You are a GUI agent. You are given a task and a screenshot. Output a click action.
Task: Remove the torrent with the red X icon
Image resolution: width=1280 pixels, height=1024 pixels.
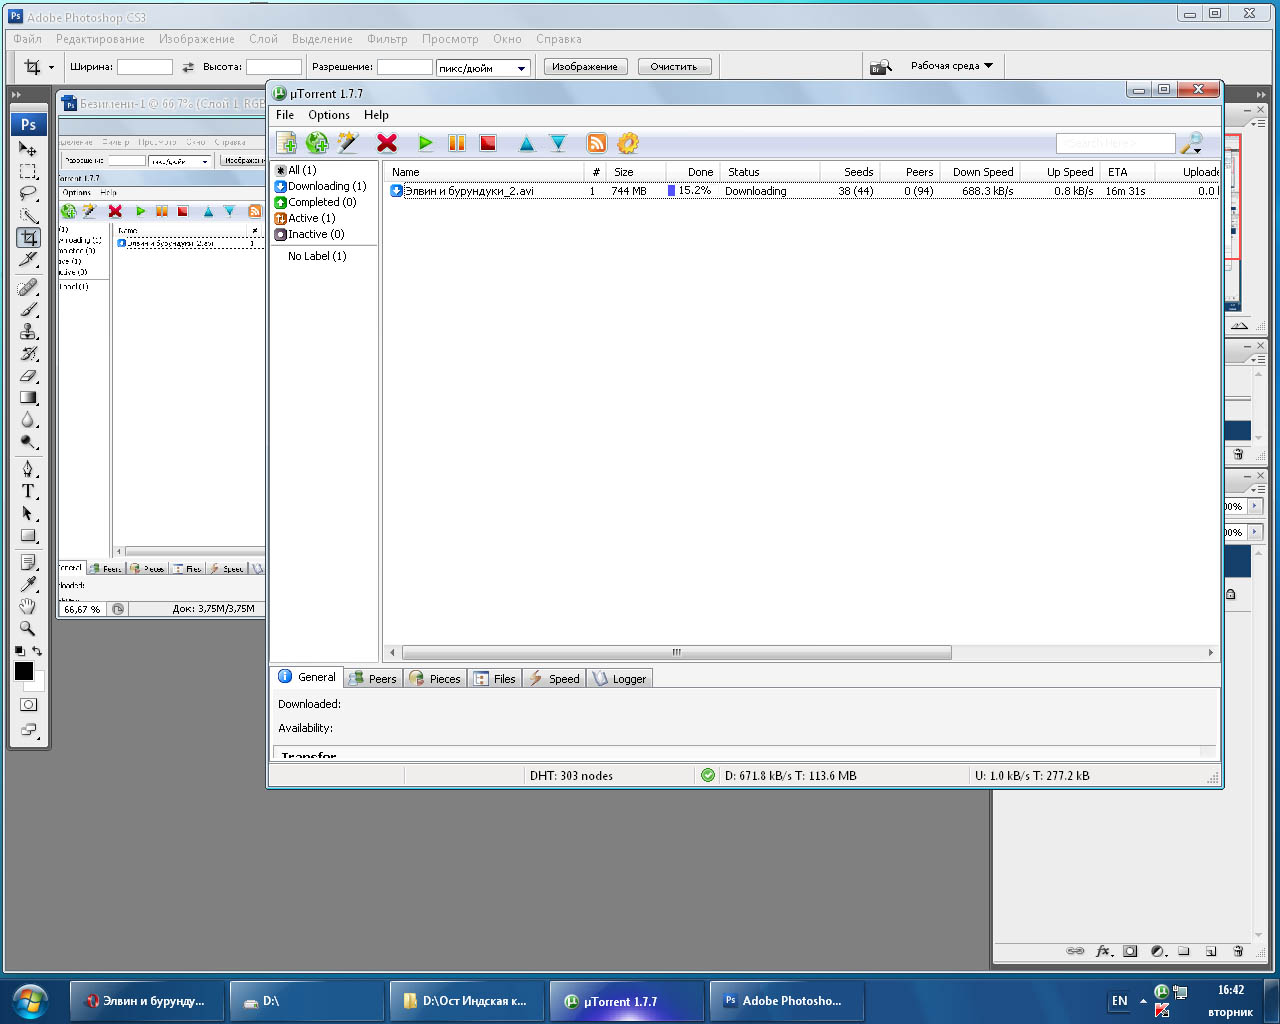pyautogui.click(x=387, y=143)
